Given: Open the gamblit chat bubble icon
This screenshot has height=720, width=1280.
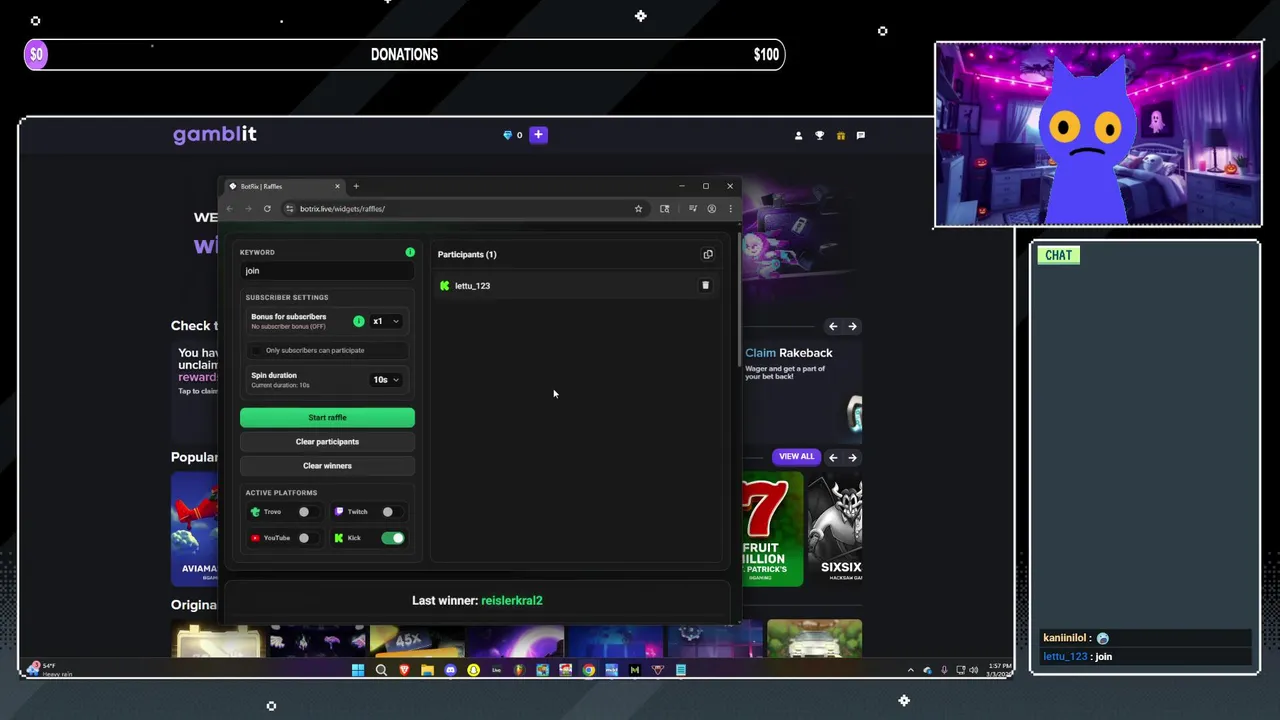Looking at the screenshot, I should pos(861,135).
